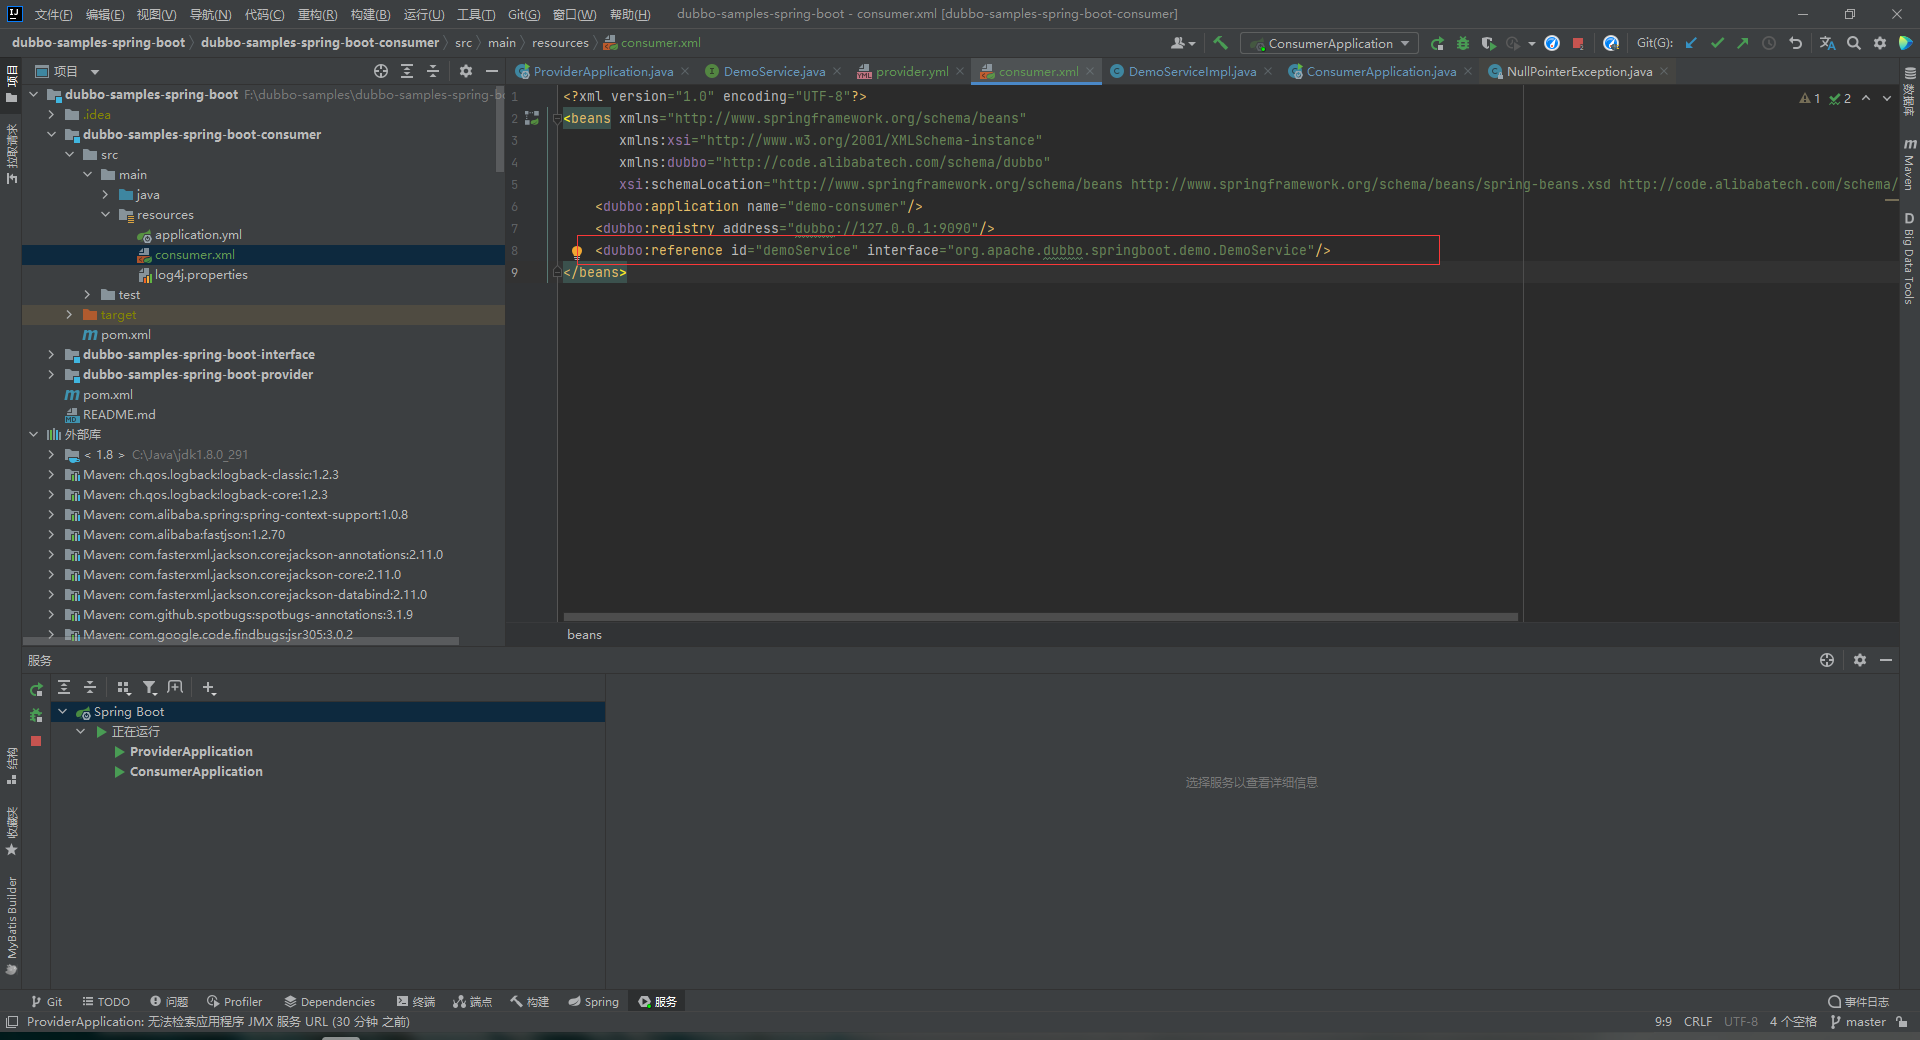Viewport: 1920px width, 1040px height.
Task: Click the Git commit green checkmark
Action: pos(1717,43)
